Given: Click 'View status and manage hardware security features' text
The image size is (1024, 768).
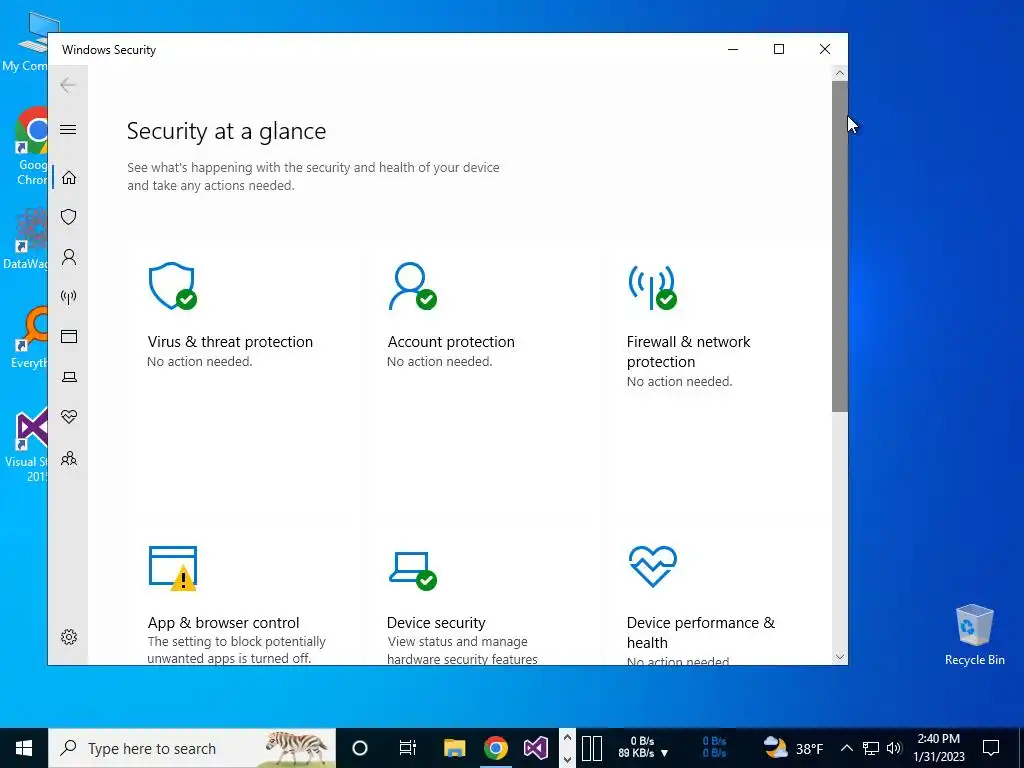Looking at the screenshot, I should (x=462, y=650).
